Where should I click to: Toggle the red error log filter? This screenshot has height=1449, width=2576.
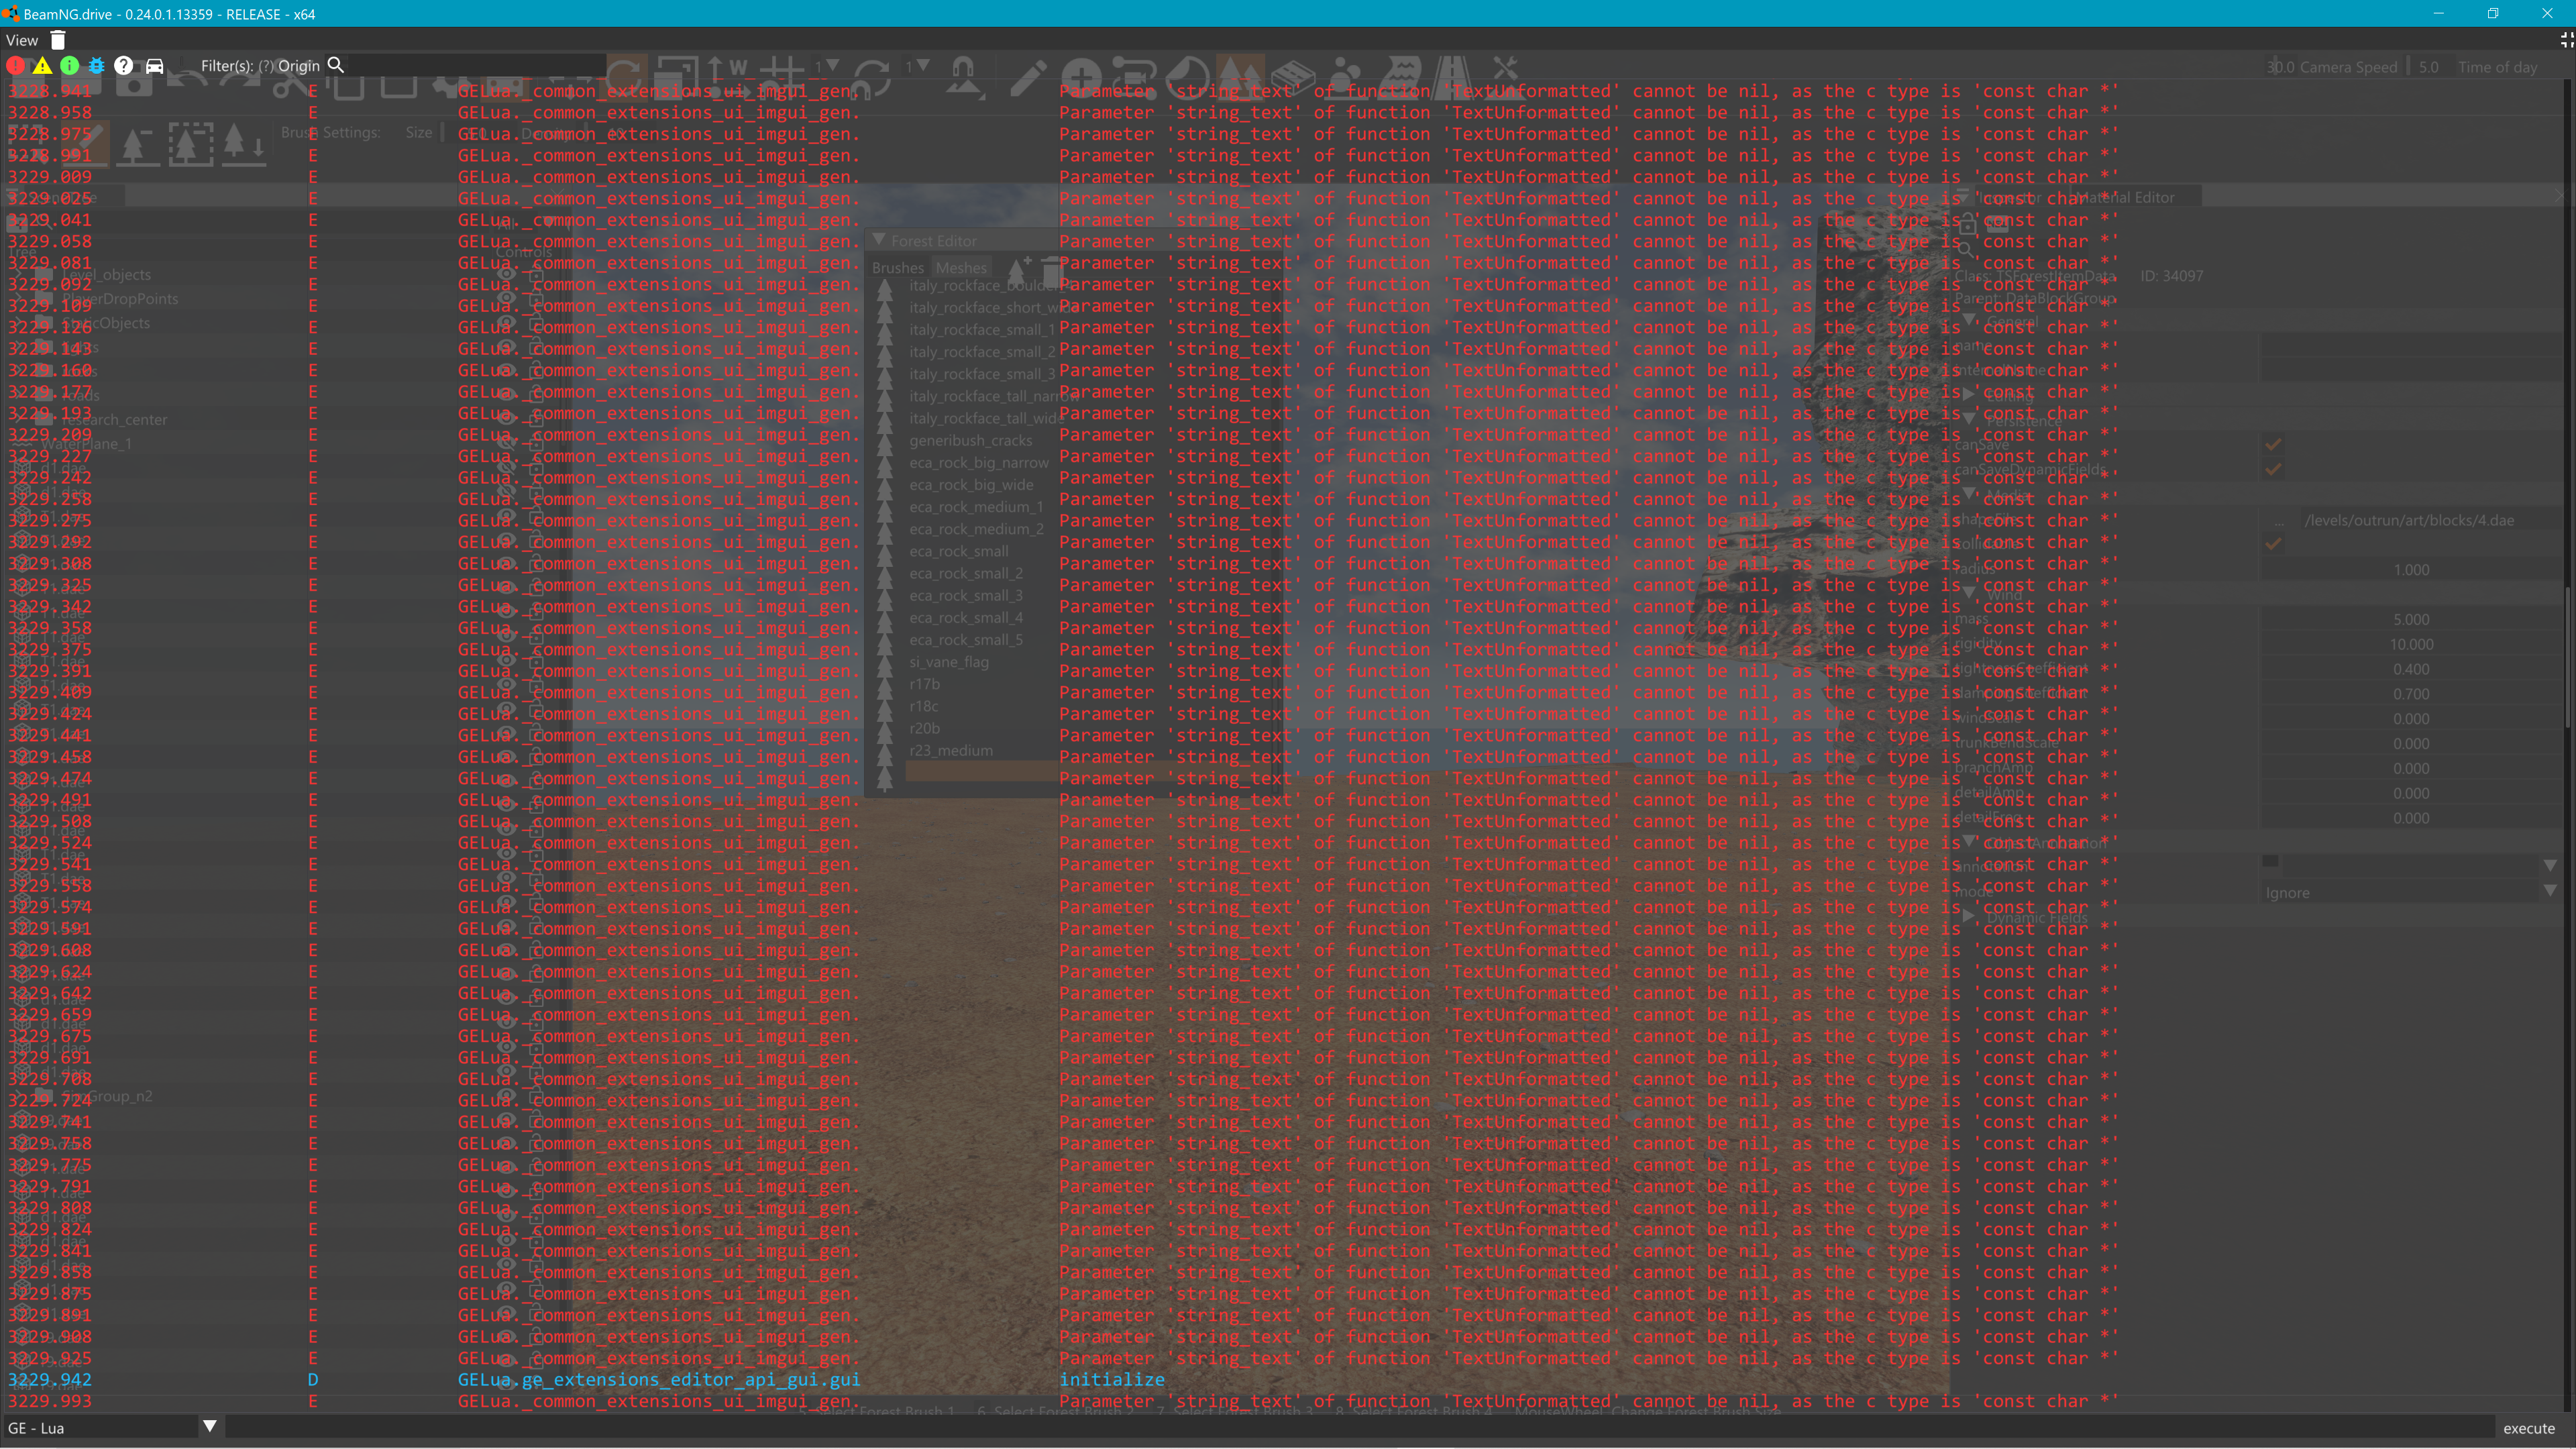15,66
